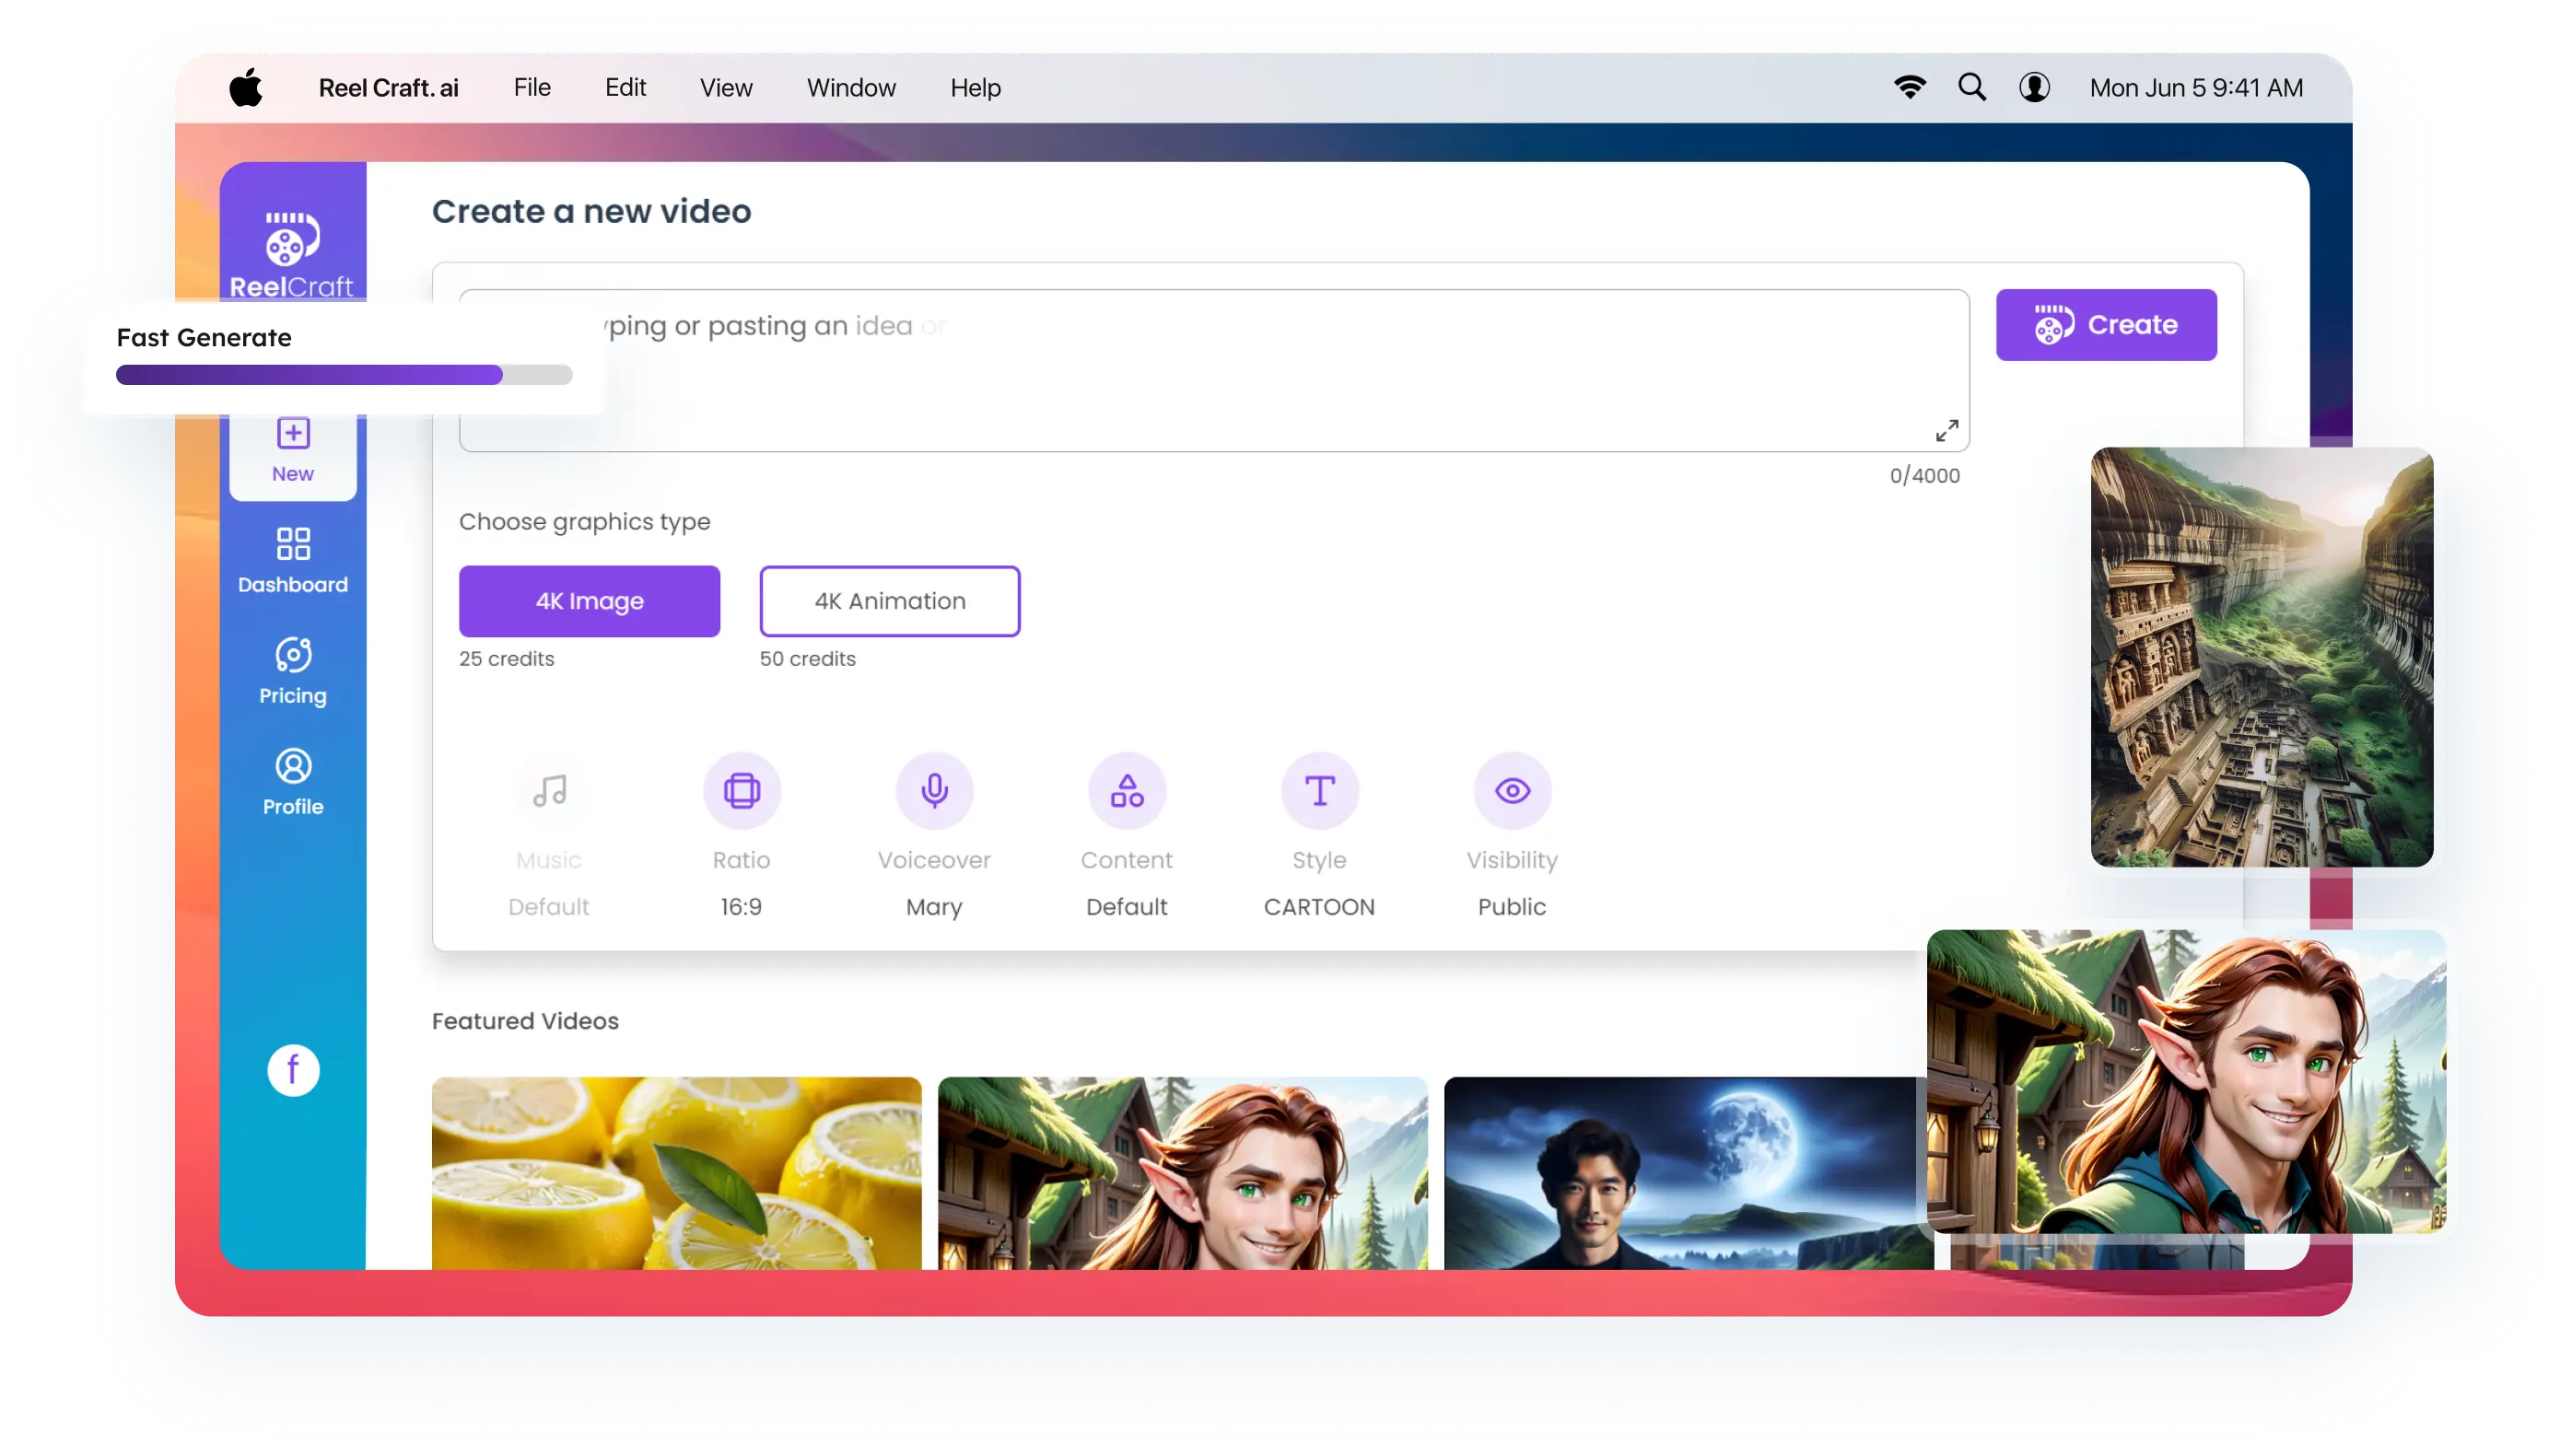Click the canyon temple preview image

coord(2262,657)
